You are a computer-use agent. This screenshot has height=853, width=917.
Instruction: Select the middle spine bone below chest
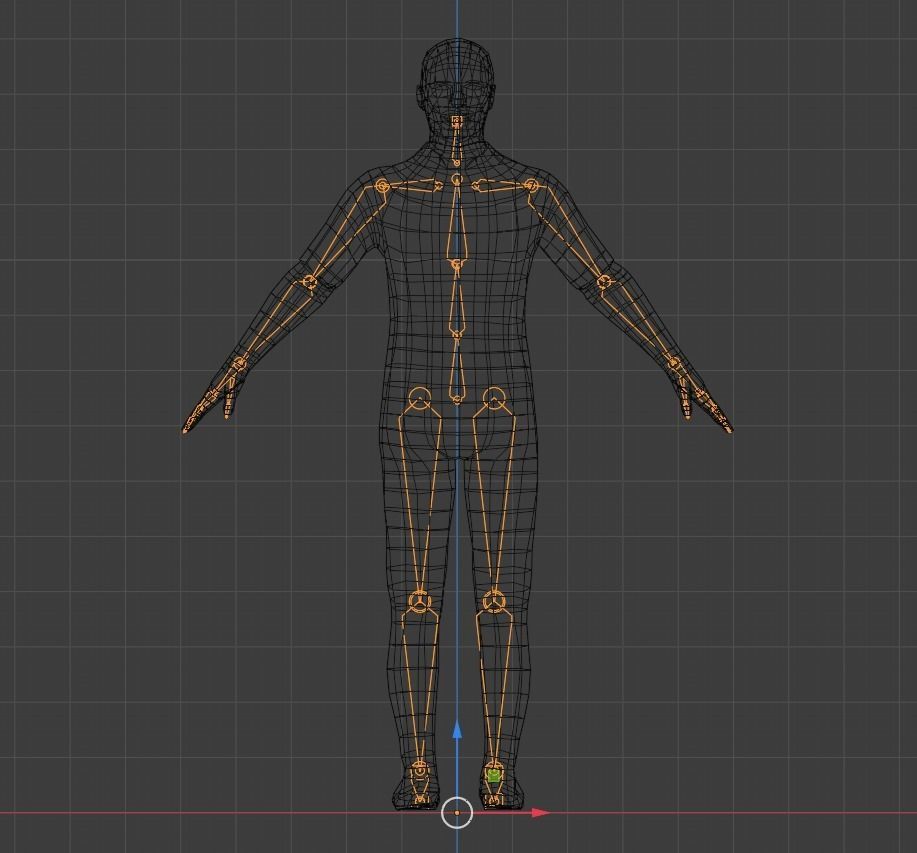[457, 299]
